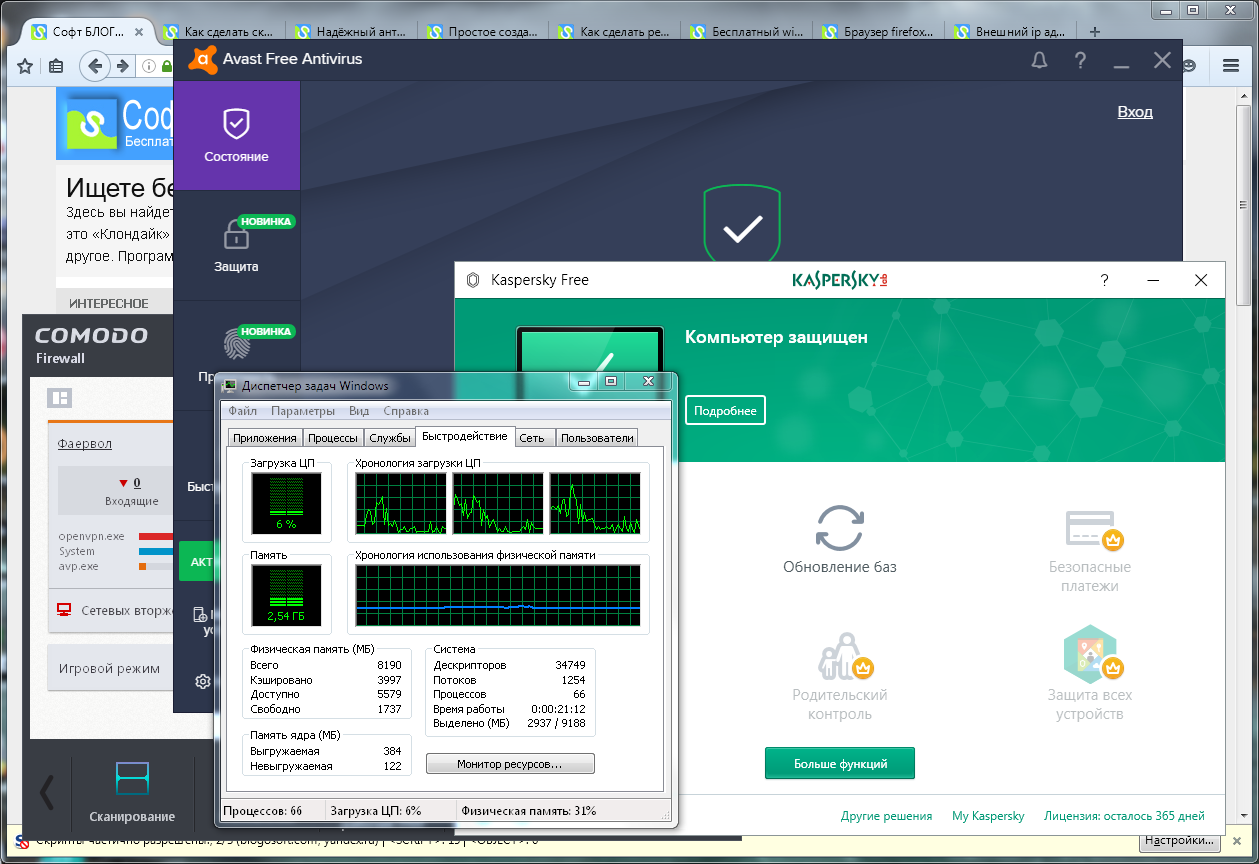Viewport: 1259px width, 864px height.
Task: Open Родительский контроль in Kaspersky
Action: tap(839, 677)
